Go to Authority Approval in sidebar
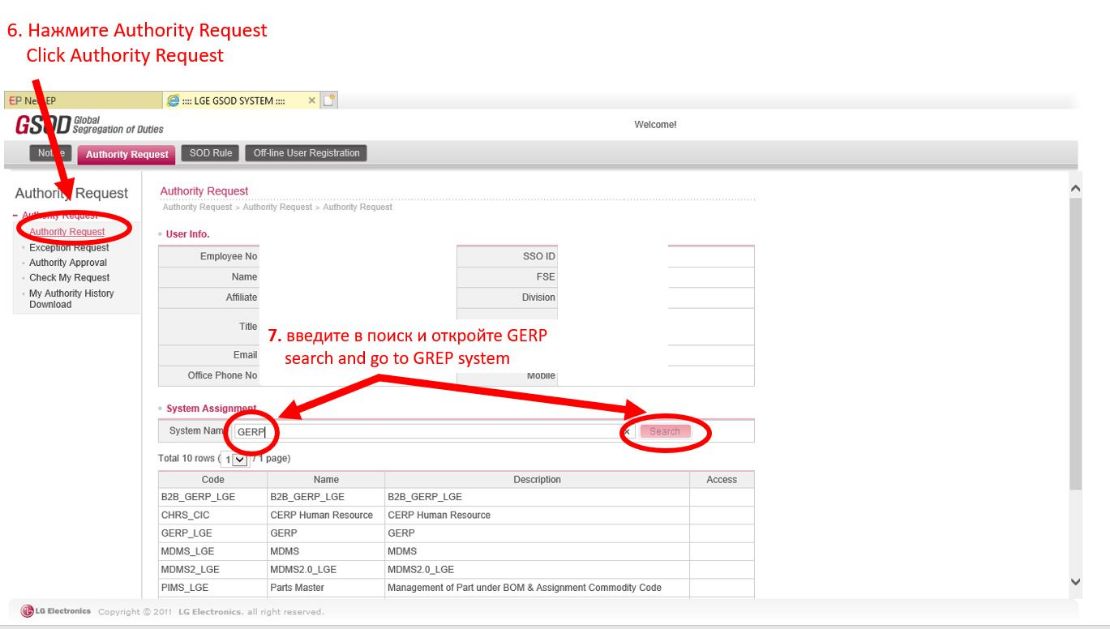The width and height of the screenshot is (1110, 629). [68, 263]
